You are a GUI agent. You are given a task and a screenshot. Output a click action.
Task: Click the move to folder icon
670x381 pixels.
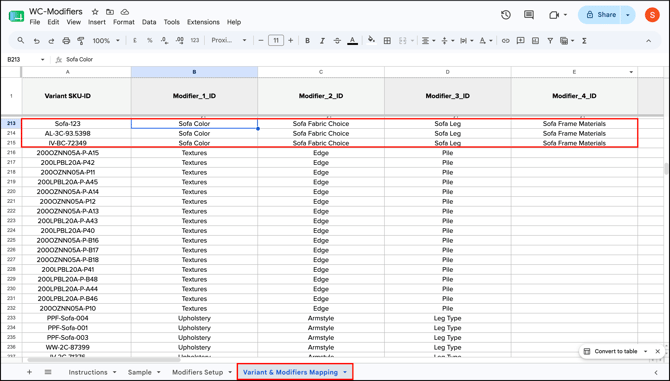coord(110,12)
